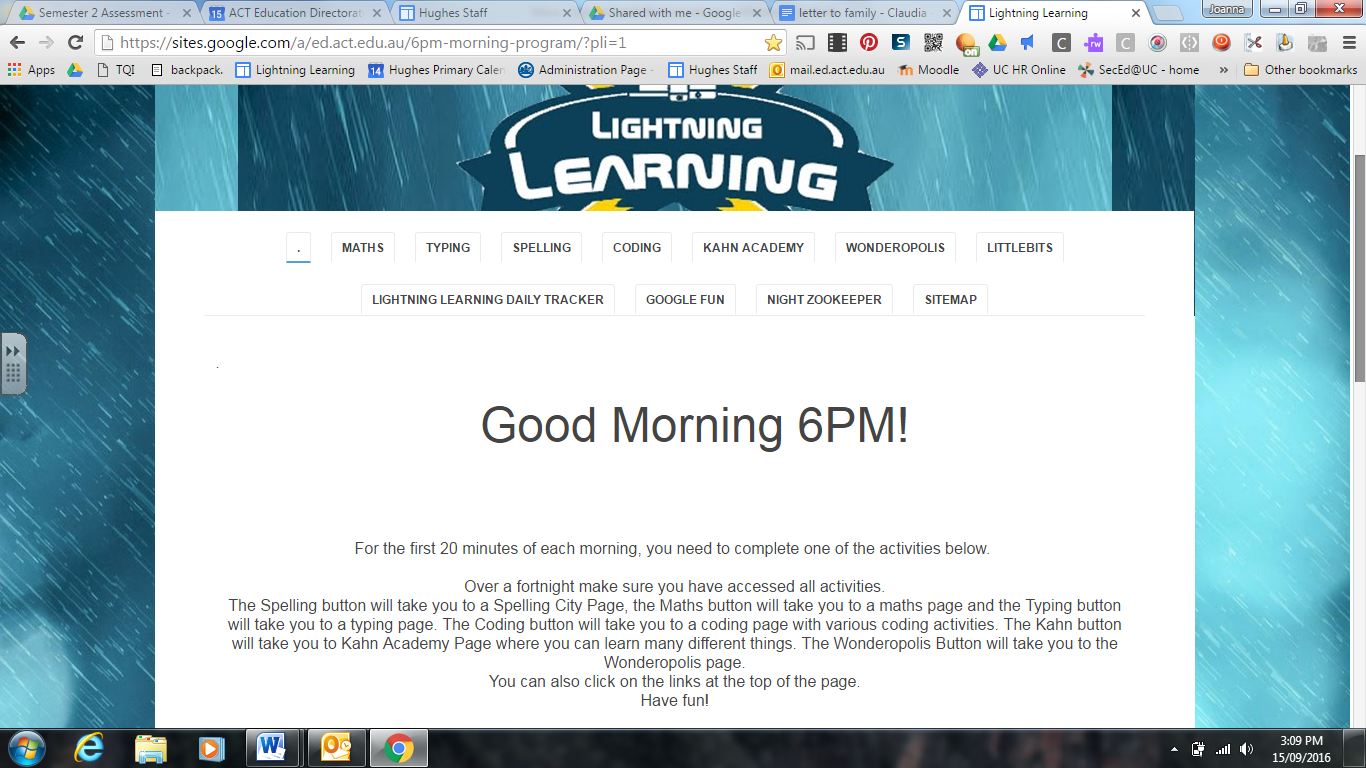Show more bookmarks with the double chevron
This screenshot has width=1366, height=768.
[1223, 70]
